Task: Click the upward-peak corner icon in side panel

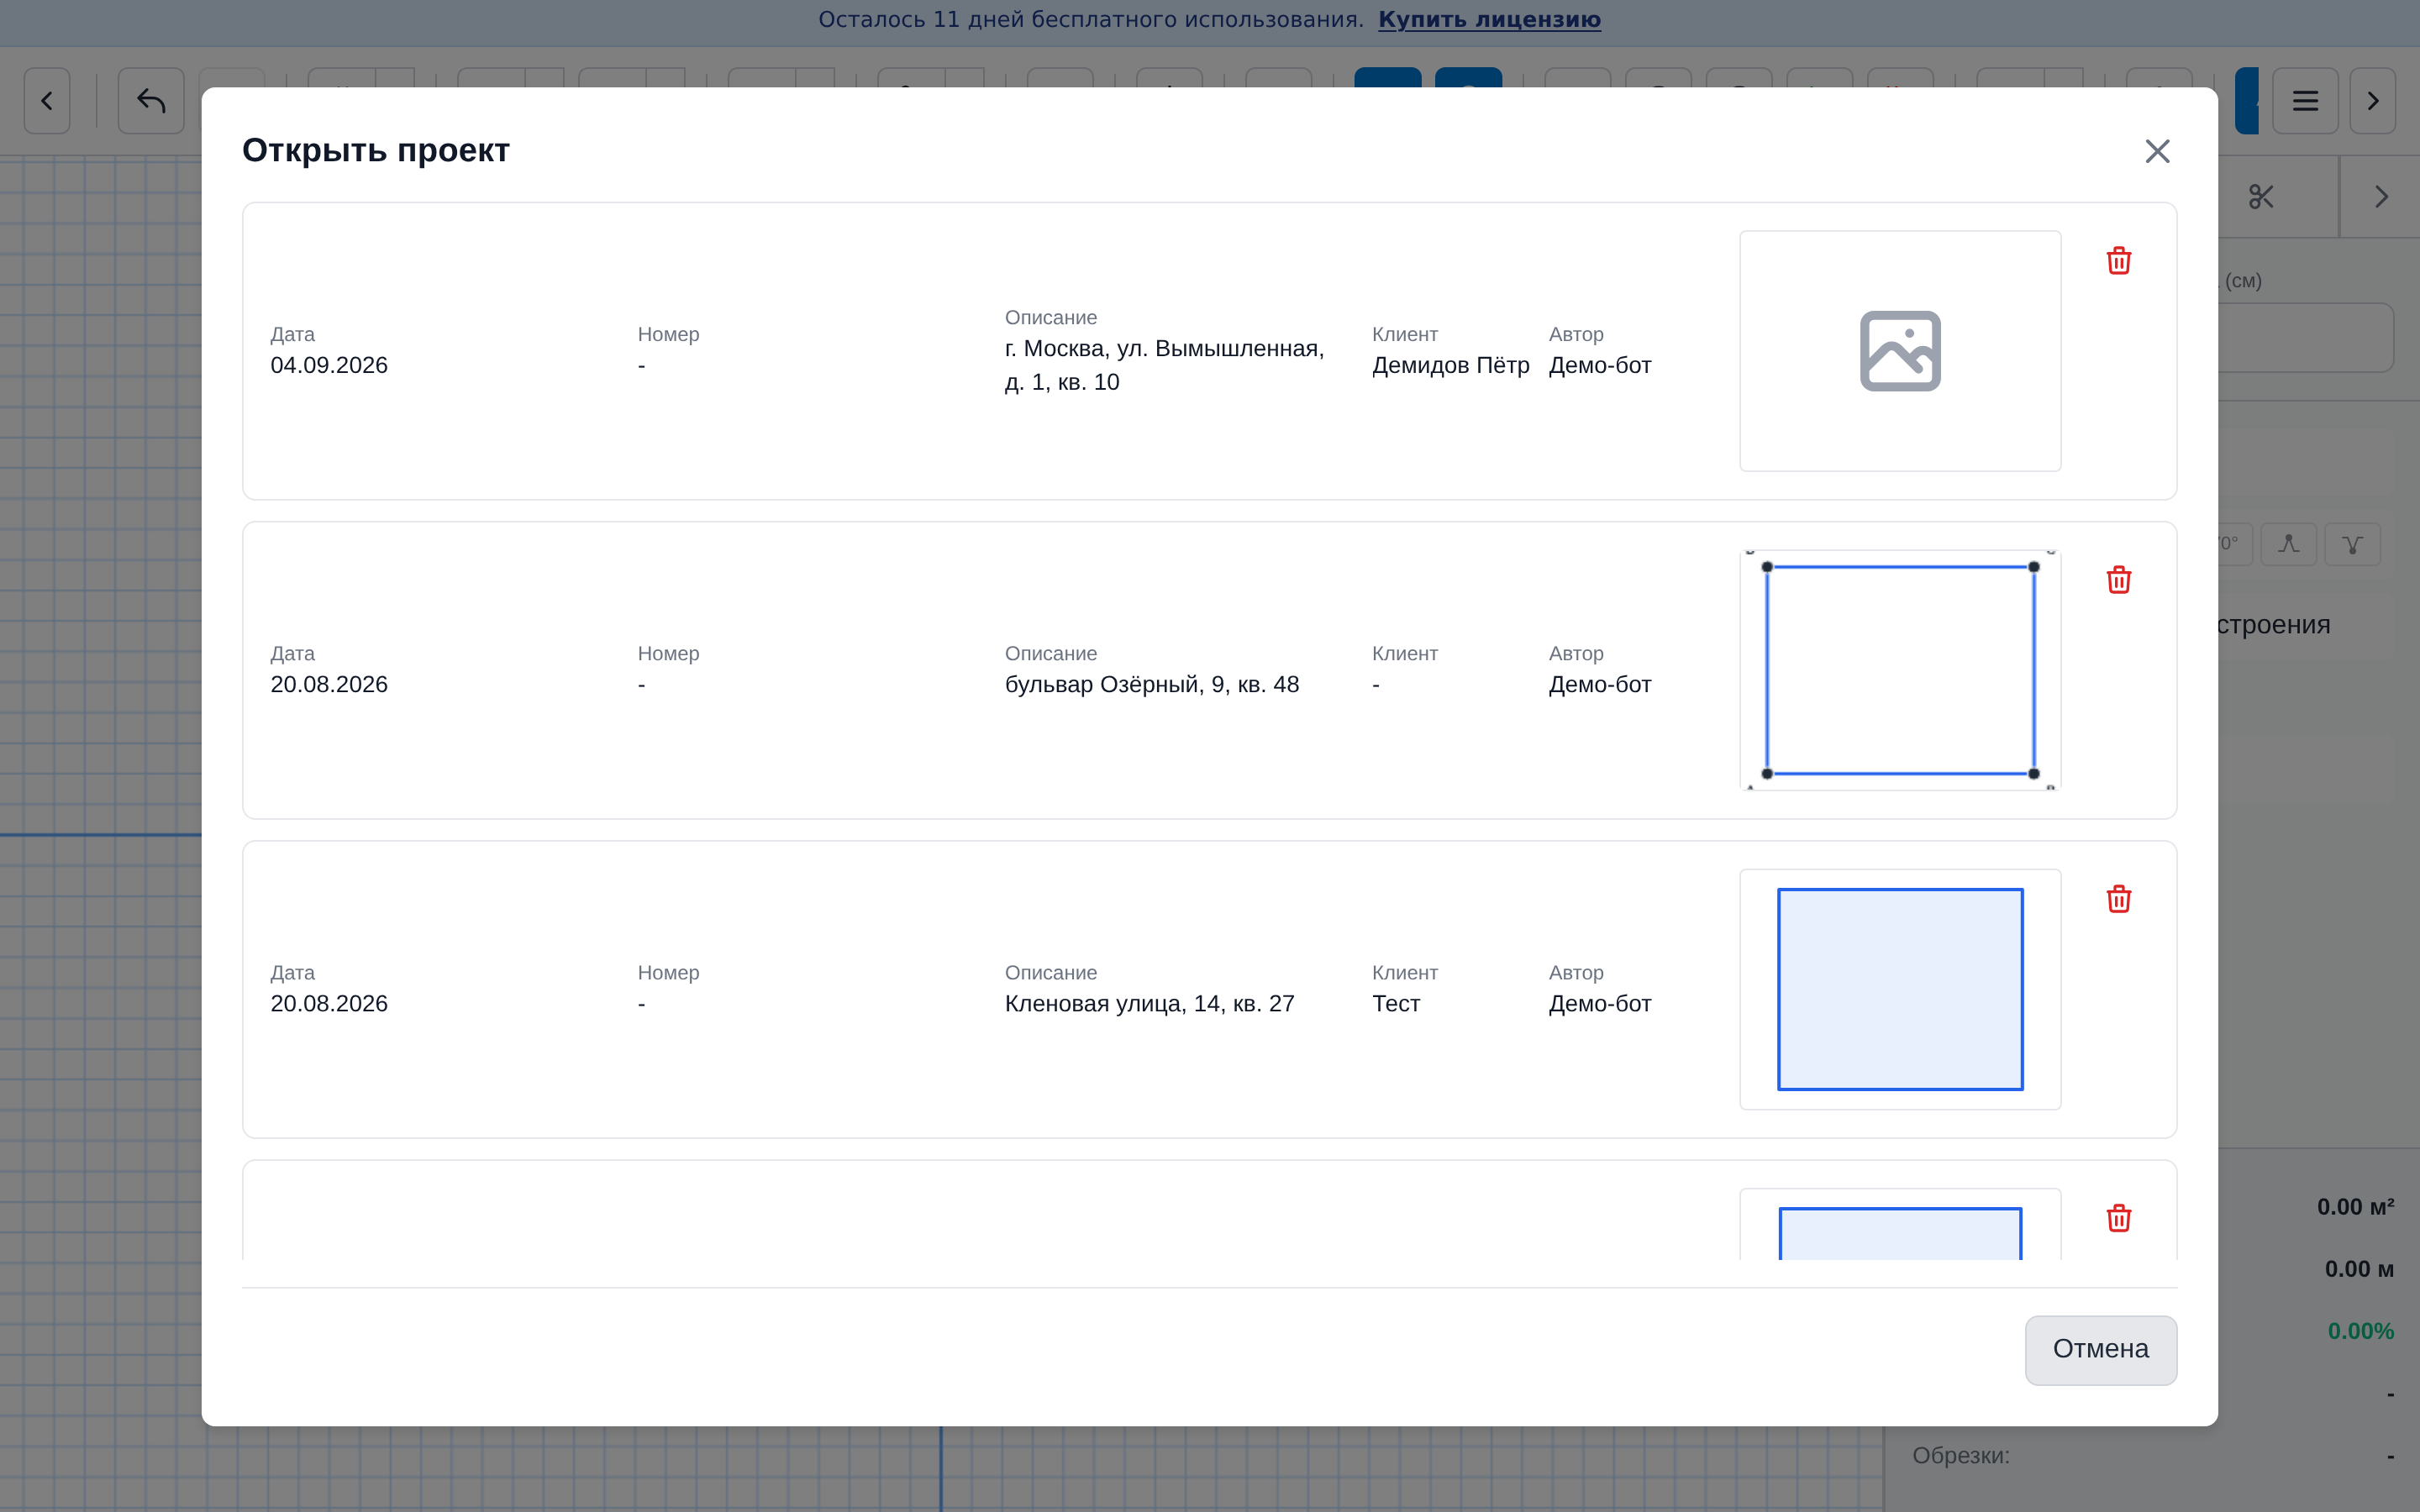Action: click(x=2289, y=544)
